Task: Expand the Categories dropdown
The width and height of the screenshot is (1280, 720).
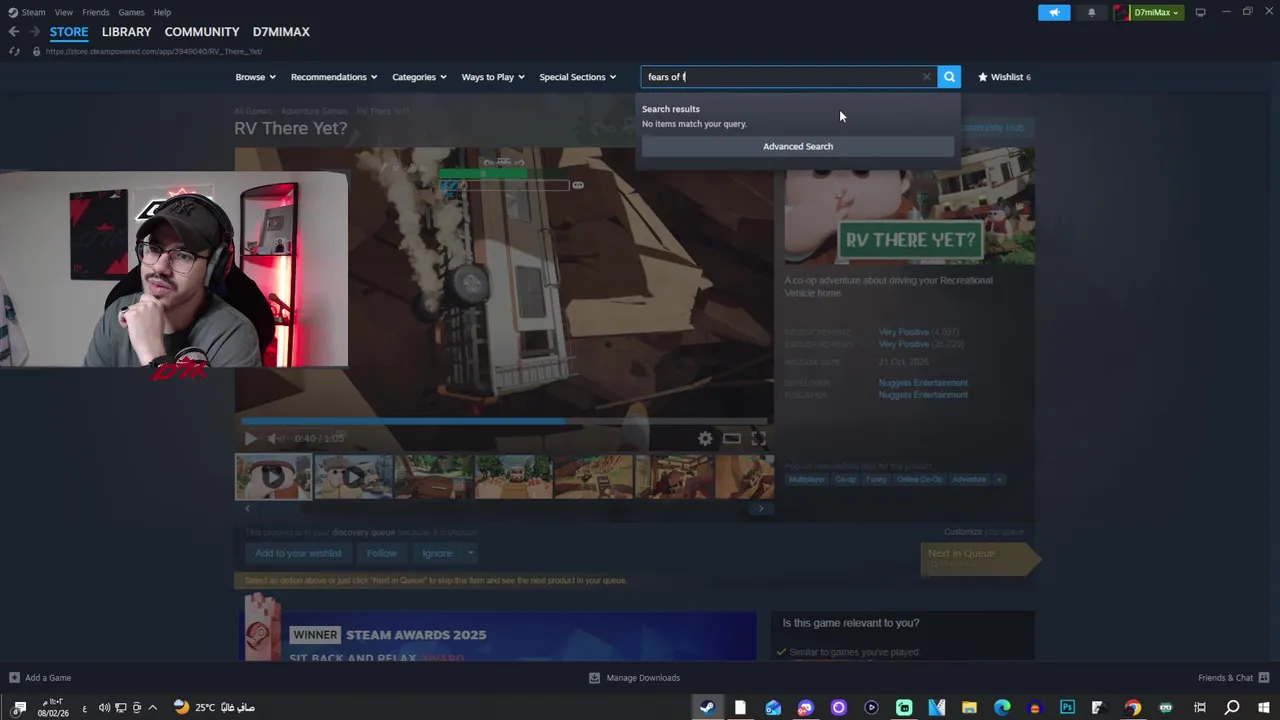Action: [x=419, y=77]
